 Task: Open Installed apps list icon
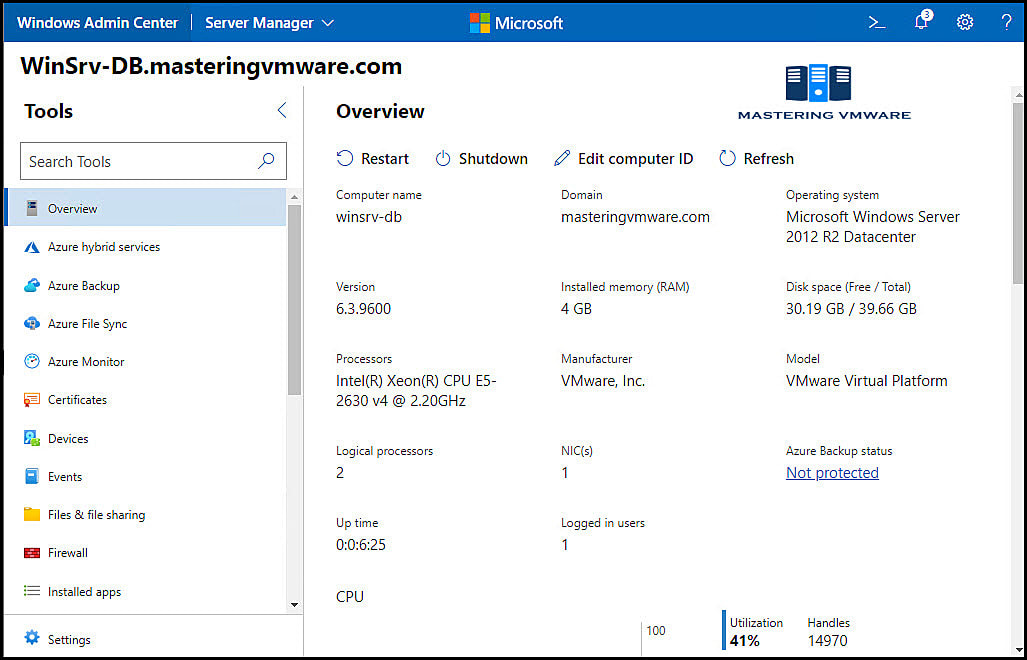[31, 591]
